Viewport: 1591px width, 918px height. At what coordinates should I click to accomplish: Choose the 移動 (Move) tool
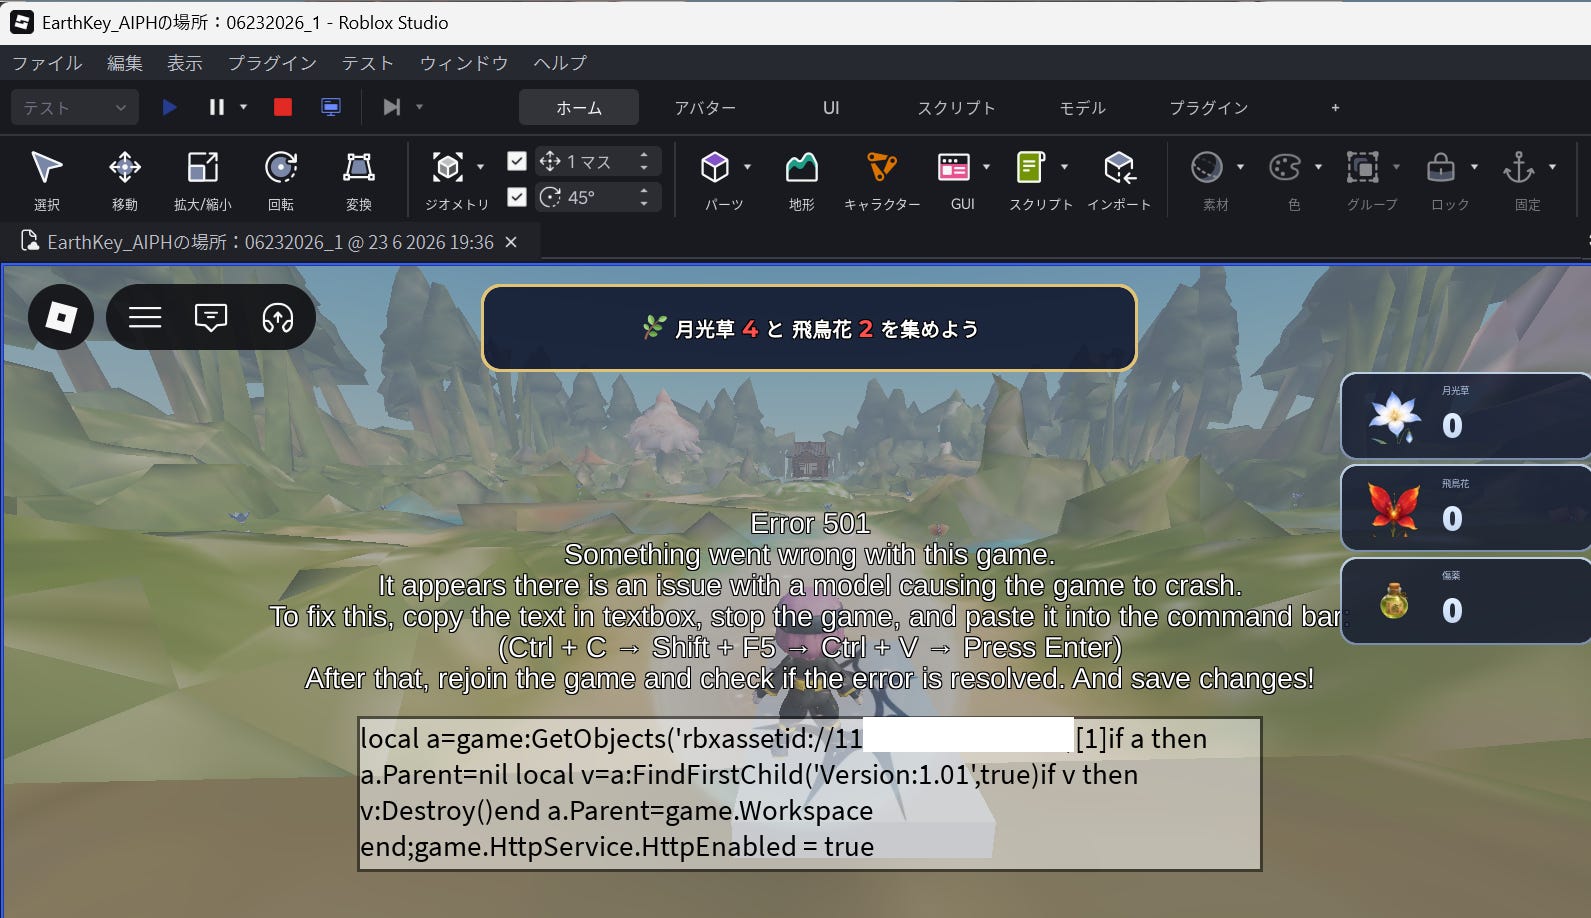(x=125, y=179)
